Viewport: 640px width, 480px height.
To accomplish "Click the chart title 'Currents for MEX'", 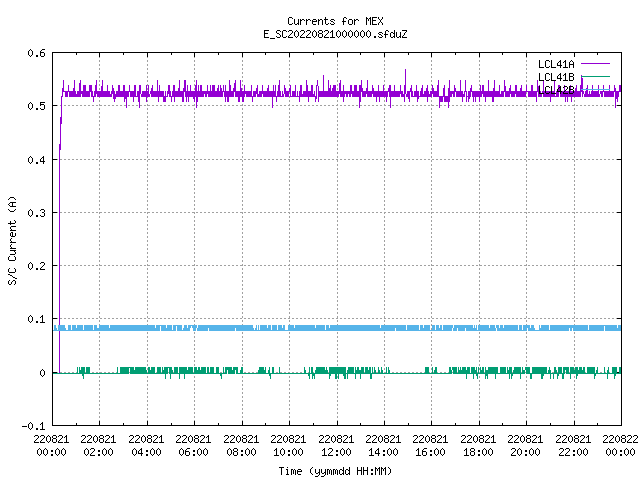I will 335,21.
